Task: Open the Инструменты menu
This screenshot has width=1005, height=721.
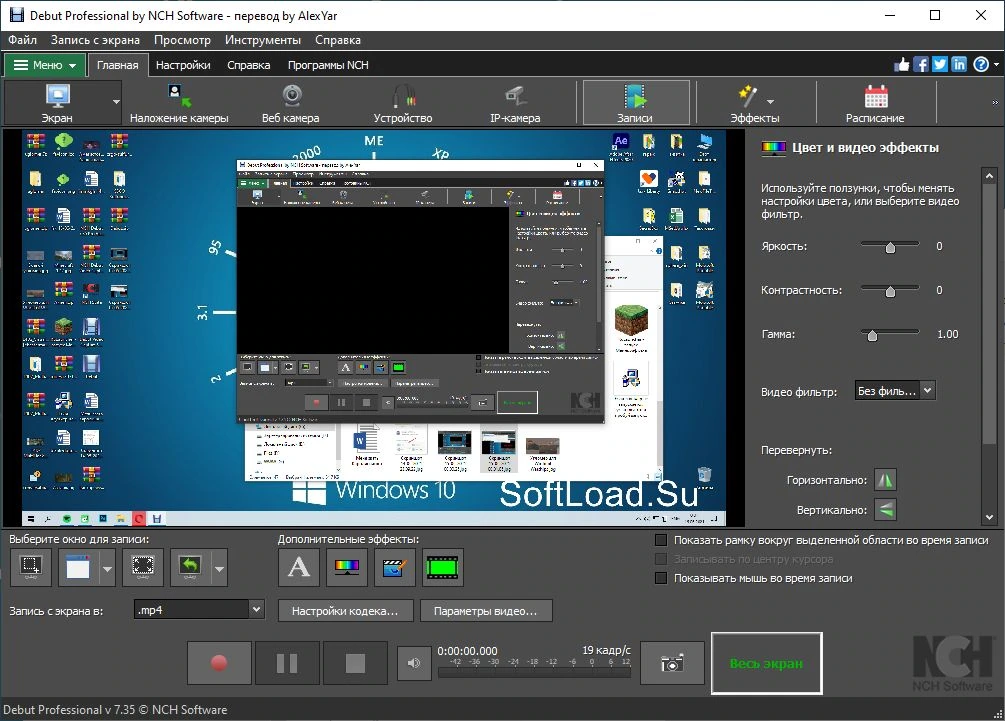Action: pos(263,40)
